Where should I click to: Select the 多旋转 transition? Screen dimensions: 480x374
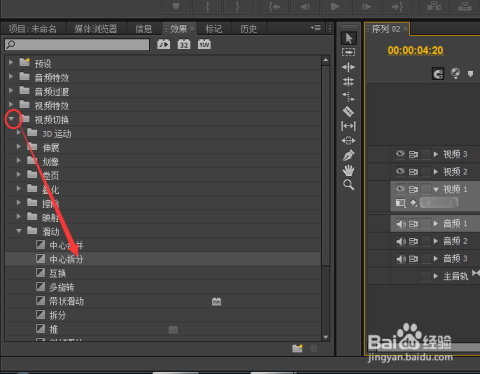point(163,287)
